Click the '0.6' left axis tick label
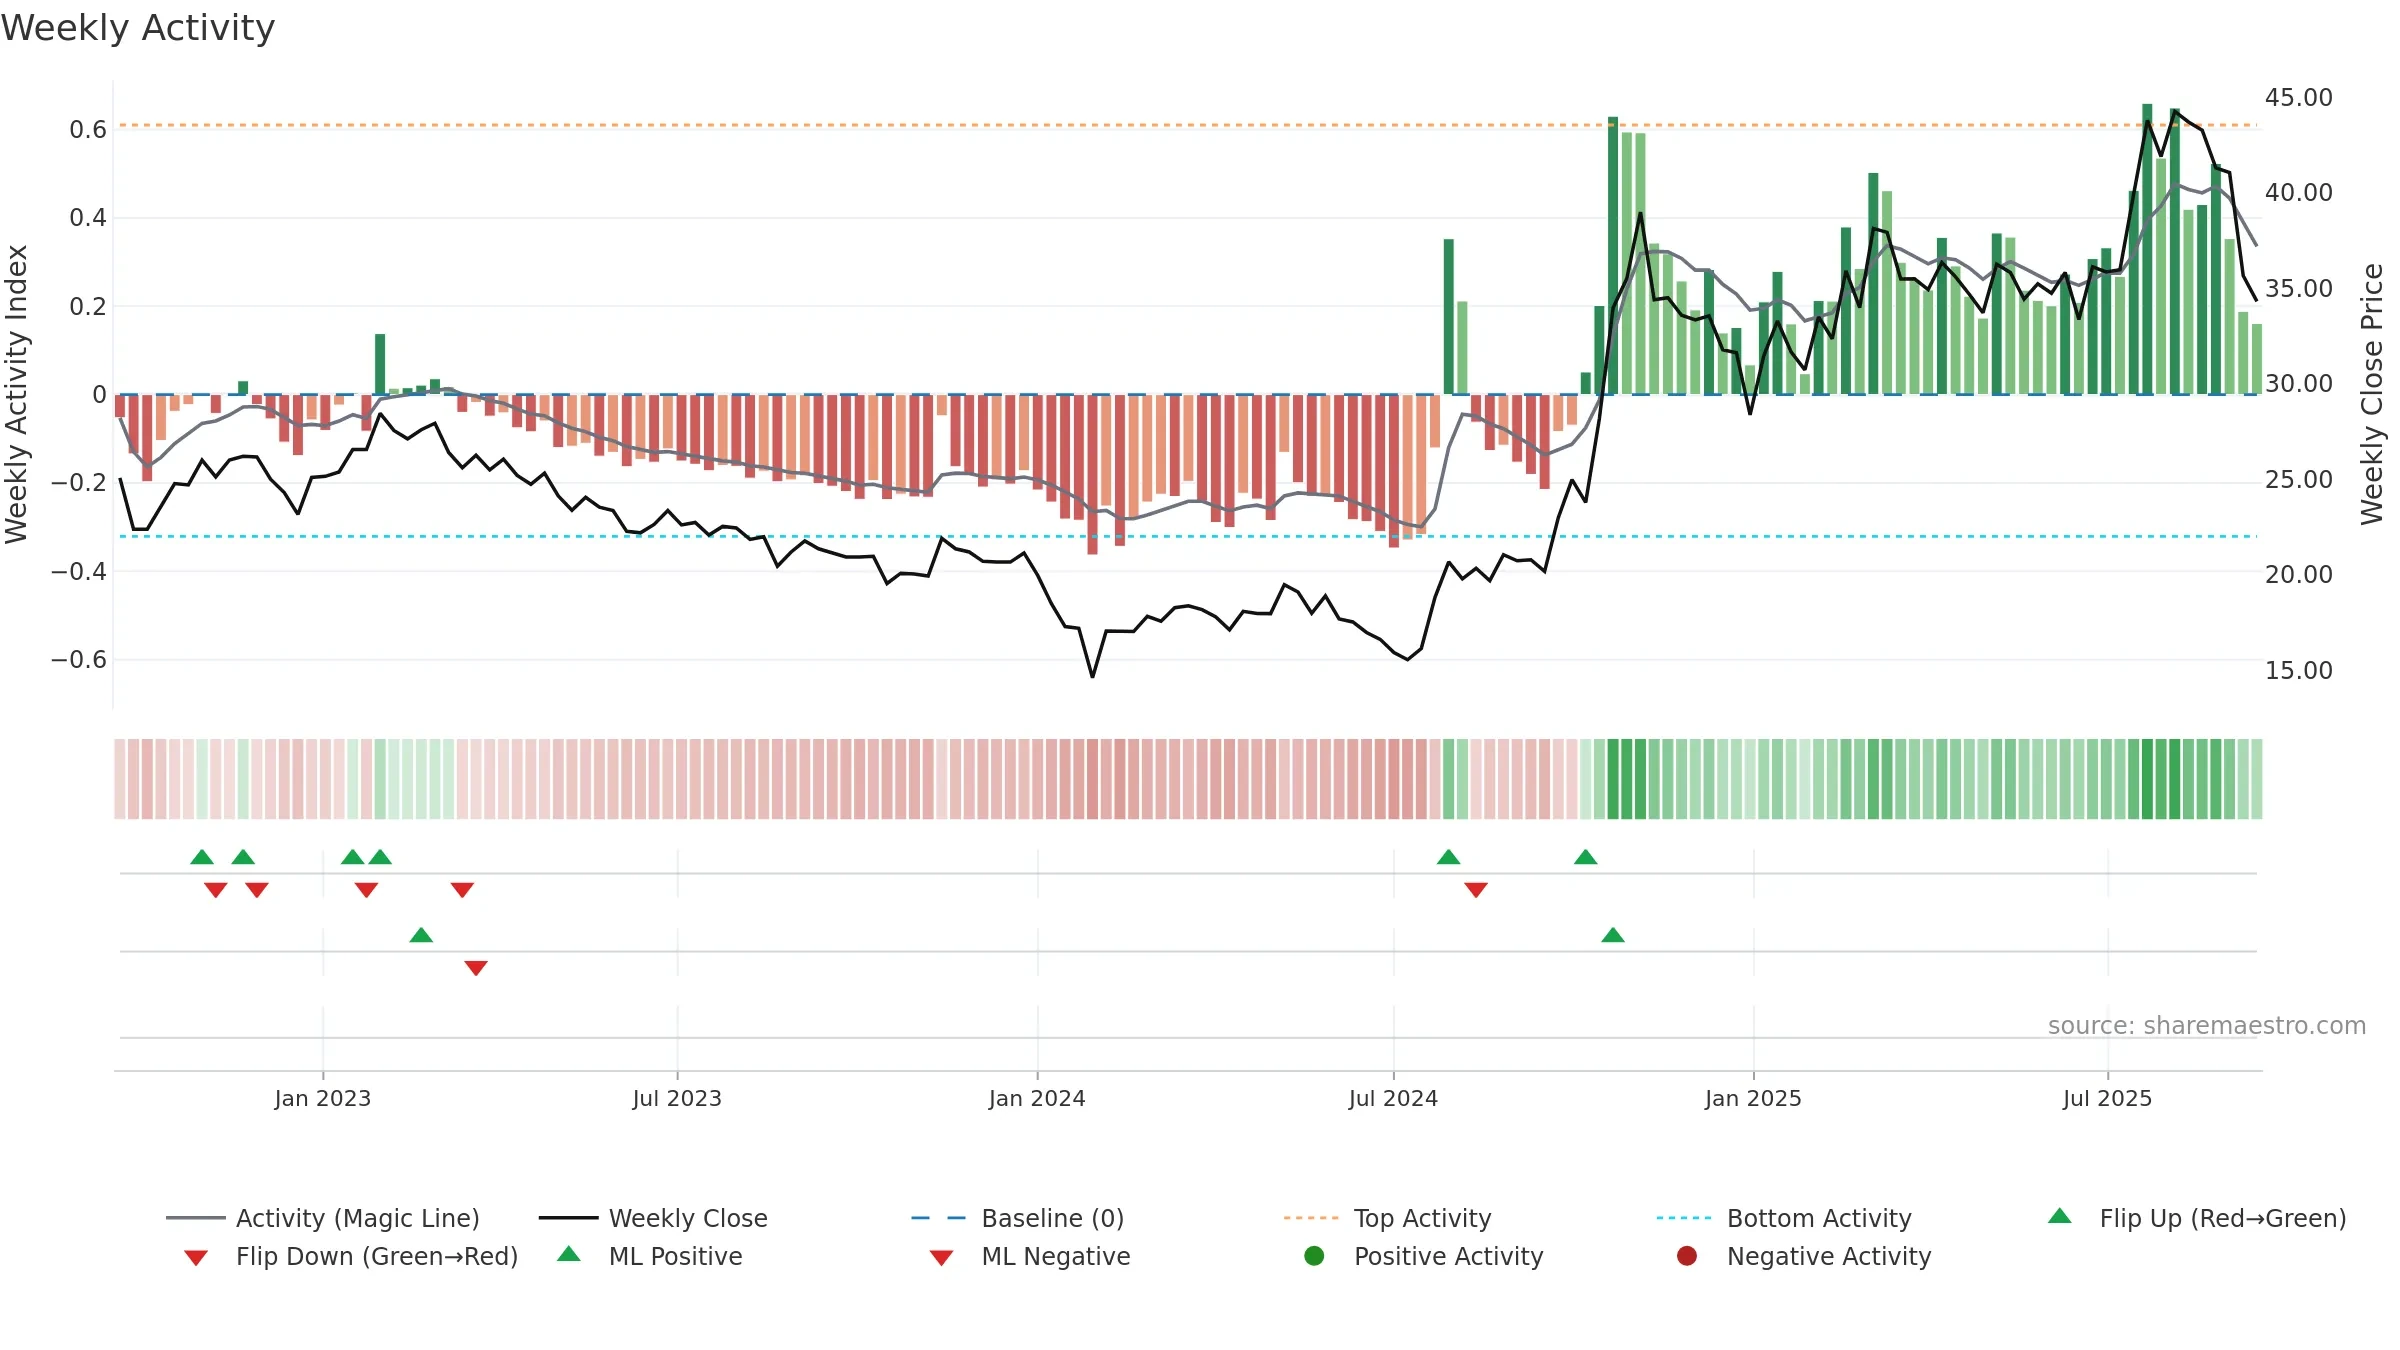 click(x=88, y=130)
